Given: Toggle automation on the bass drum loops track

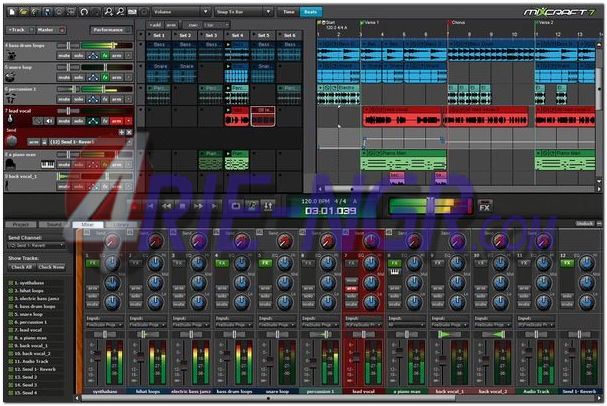Looking at the screenshot, I should click(93, 56).
